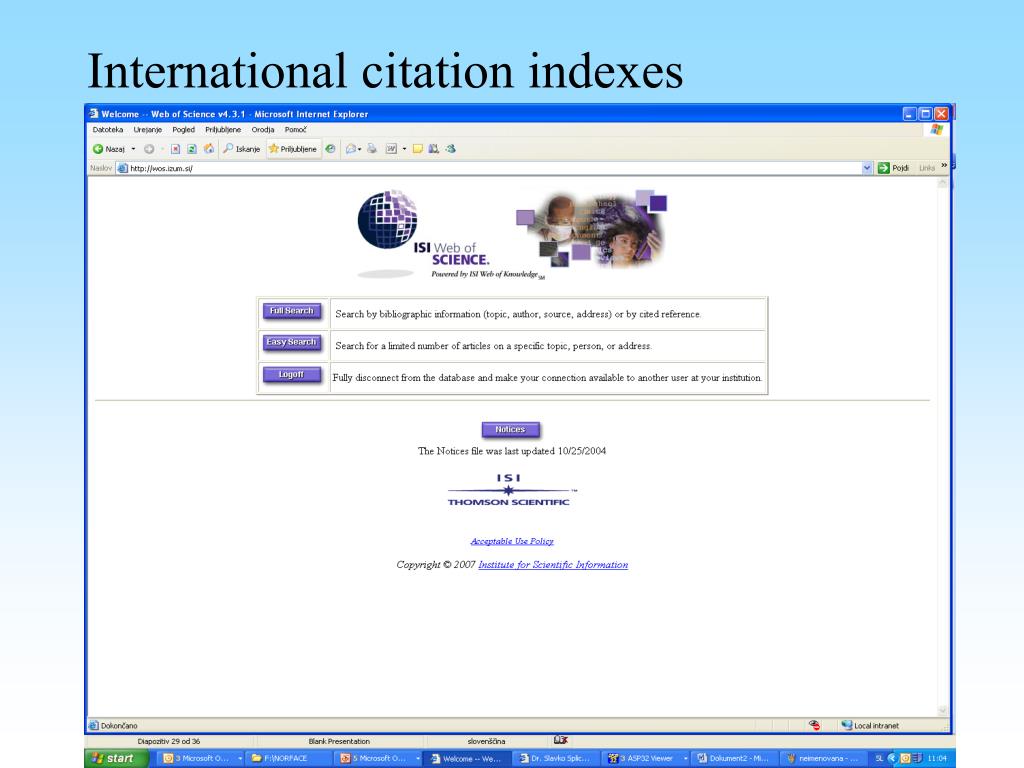The height and width of the screenshot is (768, 1024).
Task: Stop loading with the red X icon
Action: tap(175, 149)
